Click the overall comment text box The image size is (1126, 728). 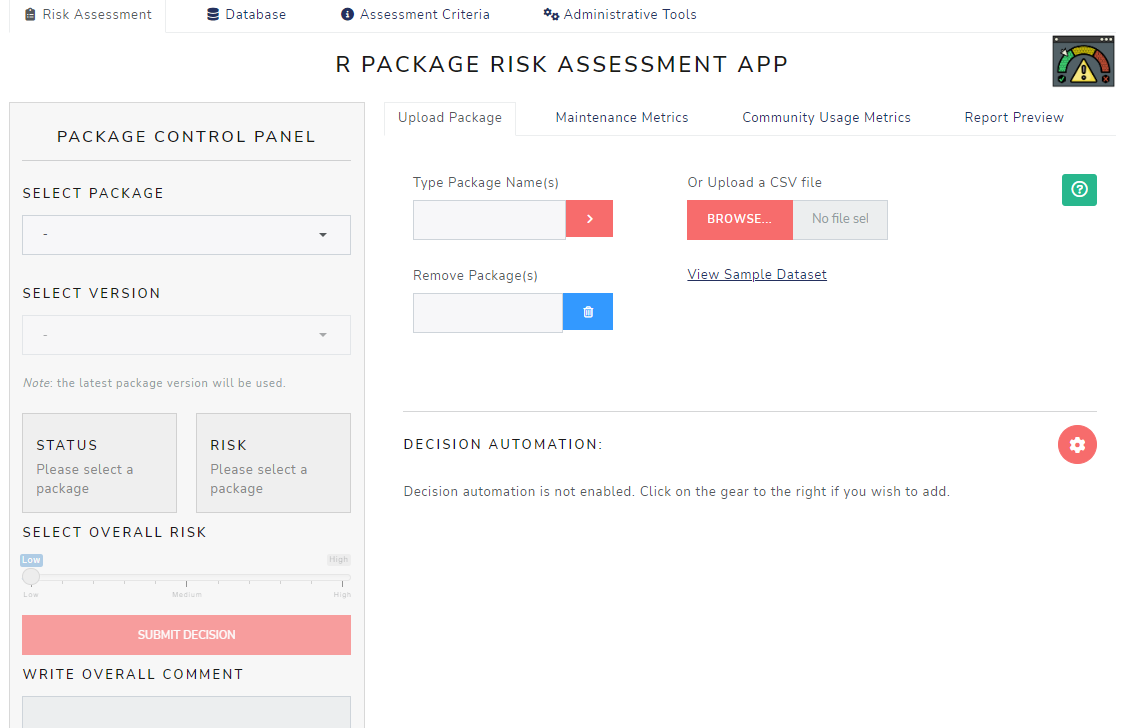pyautogui.click(x=186, y=714)
